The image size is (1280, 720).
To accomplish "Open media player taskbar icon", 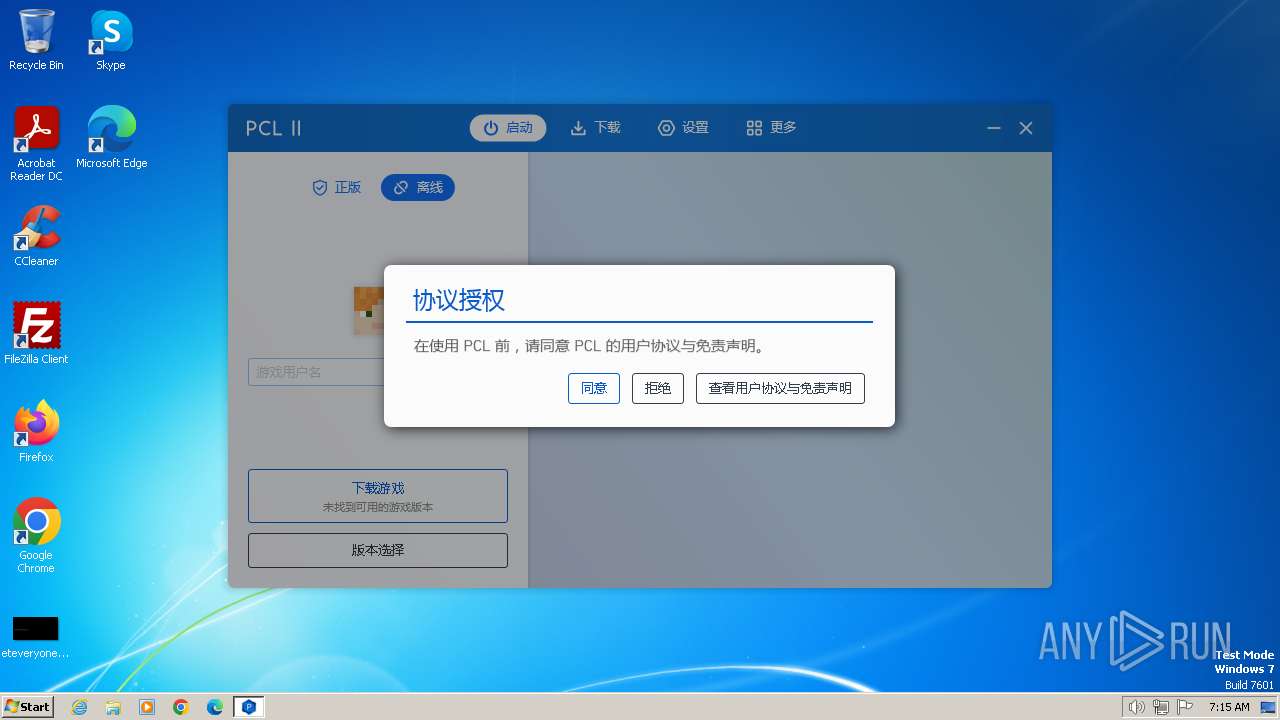I will click(147, 707).
